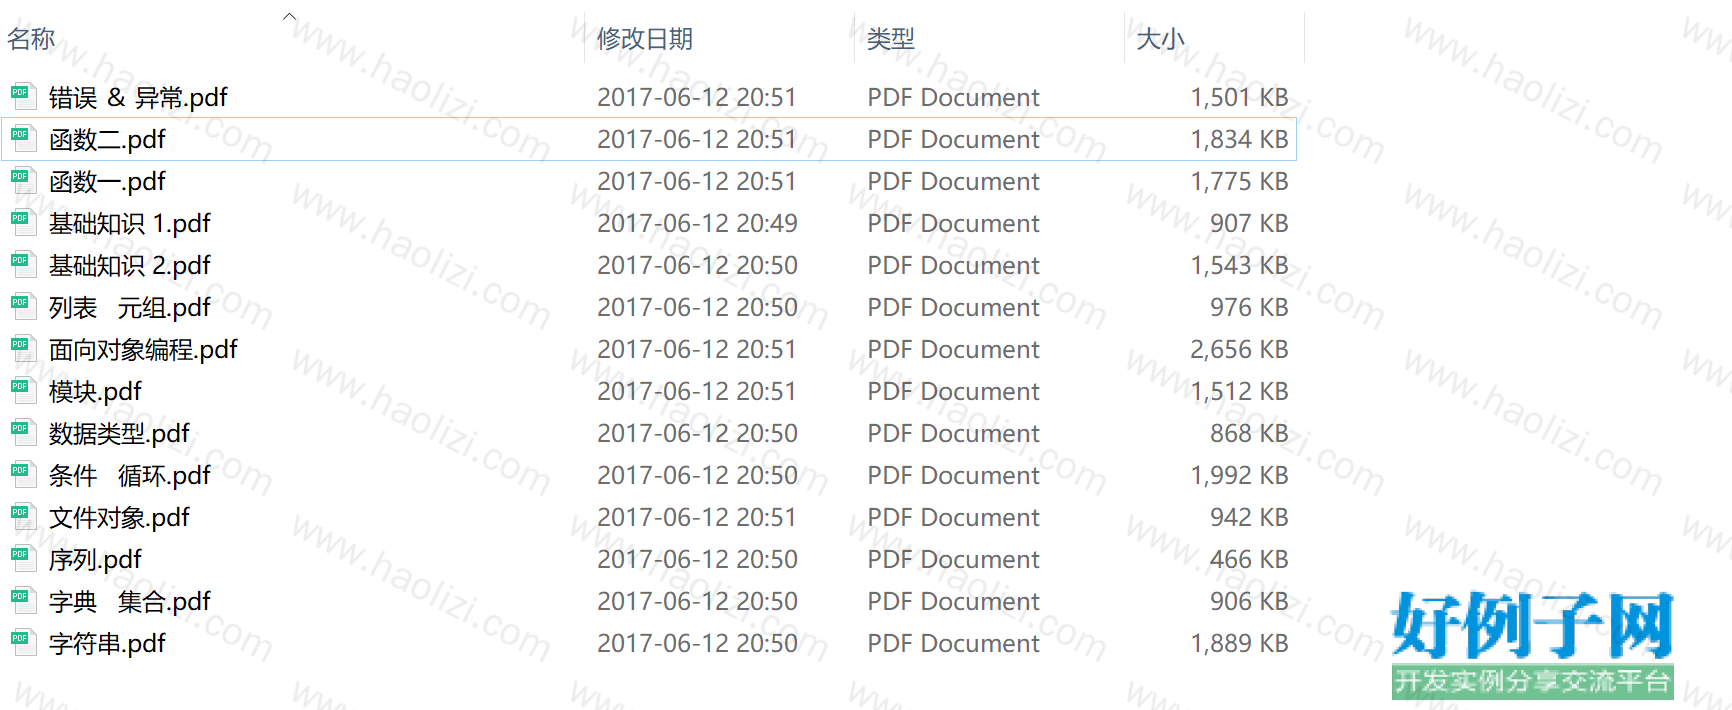This screenshot has width=1732, height=710.
Task: Click PDF Document type of 模块.pdf
Action: (953, 392)
